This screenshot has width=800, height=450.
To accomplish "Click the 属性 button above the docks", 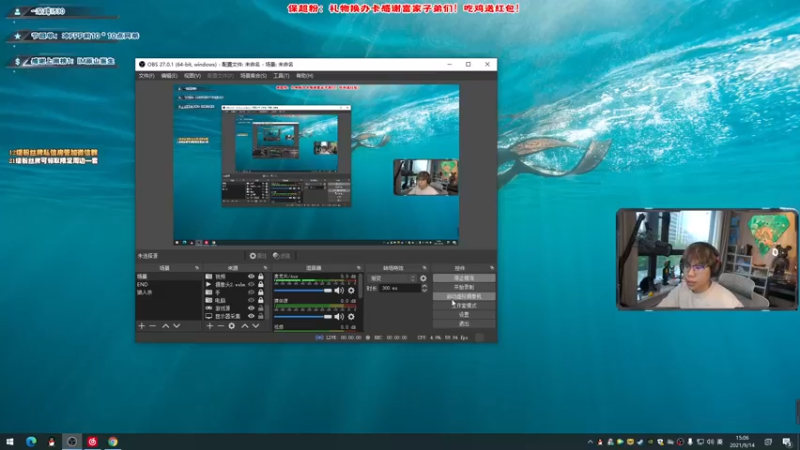I will click(258, 256).
